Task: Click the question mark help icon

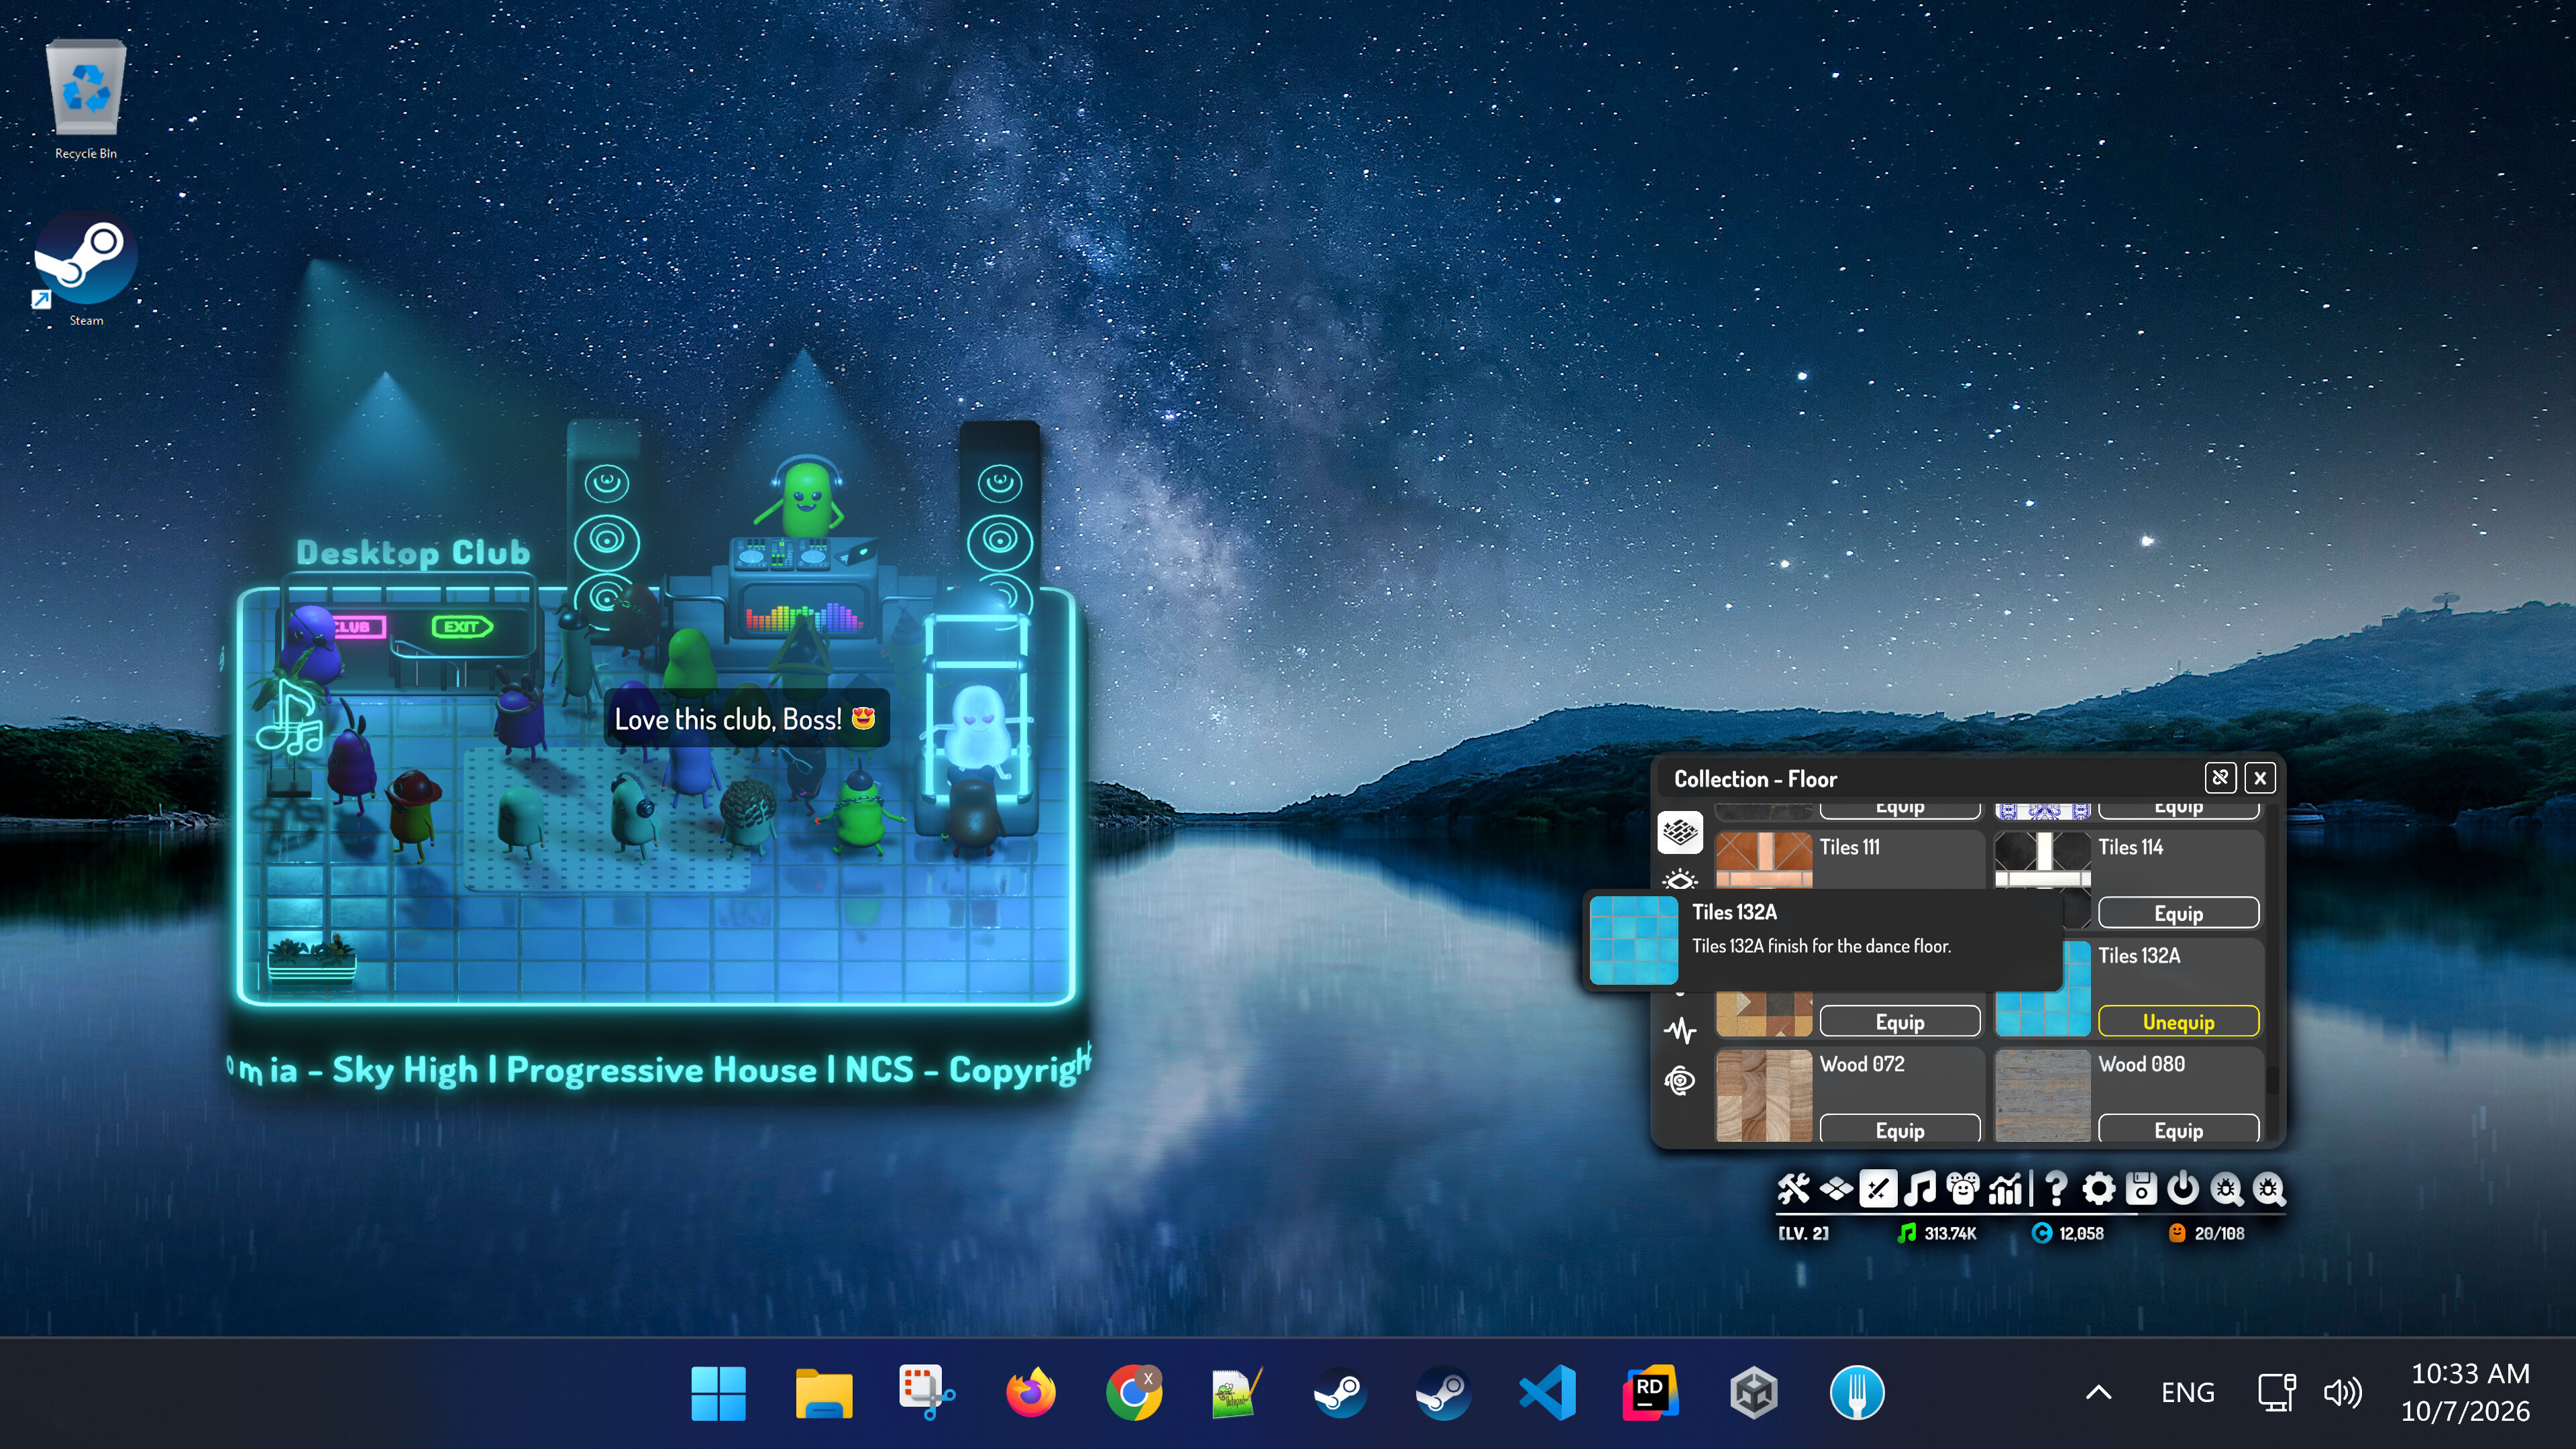Action: (x=2056, y=1189)
